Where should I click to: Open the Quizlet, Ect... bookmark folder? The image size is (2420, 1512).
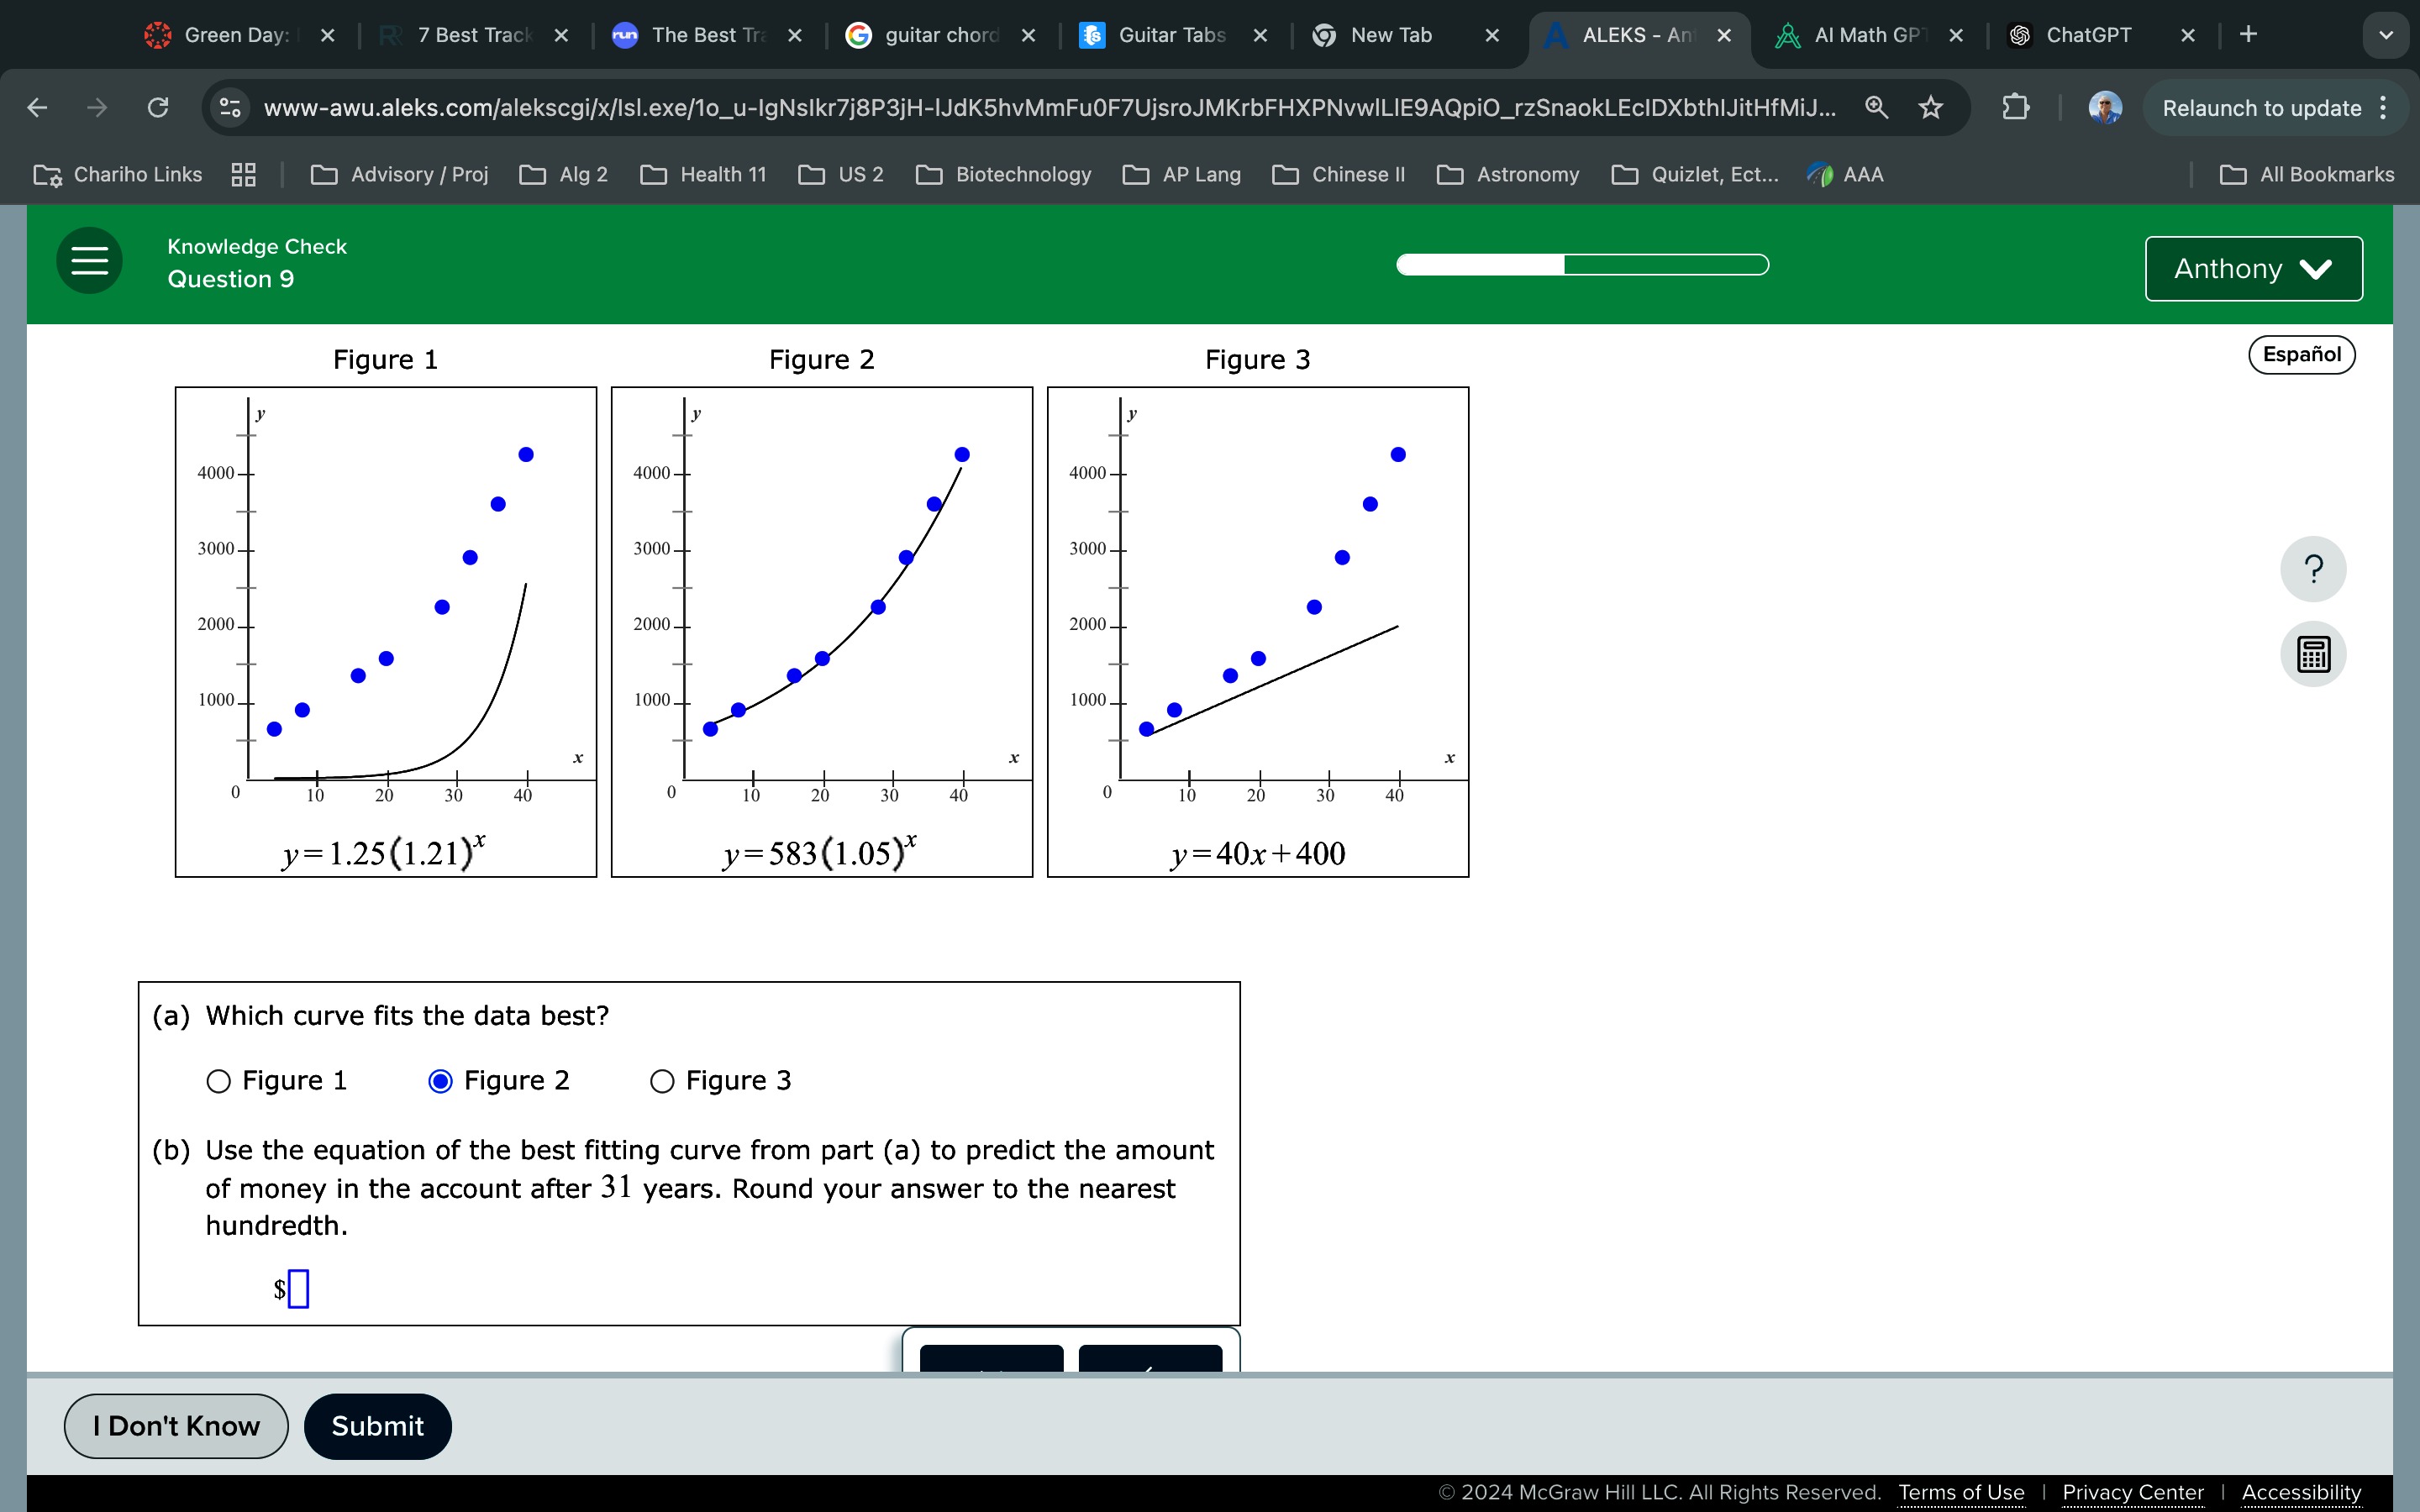coord(1696,175)
